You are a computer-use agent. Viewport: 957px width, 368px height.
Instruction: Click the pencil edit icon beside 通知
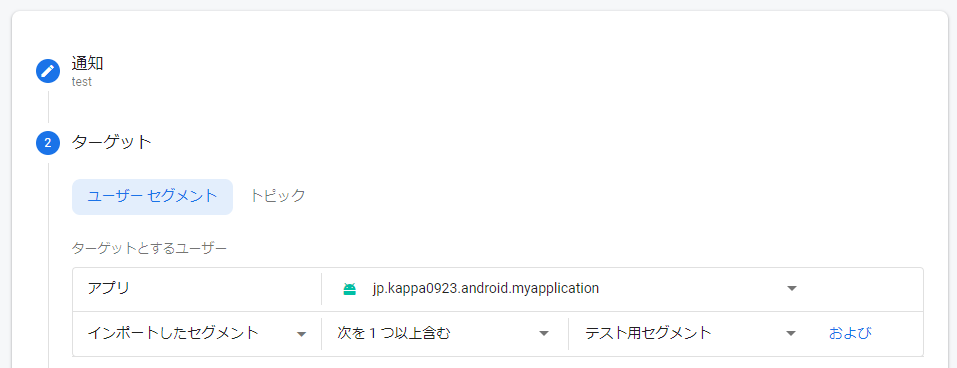[48, 71]
